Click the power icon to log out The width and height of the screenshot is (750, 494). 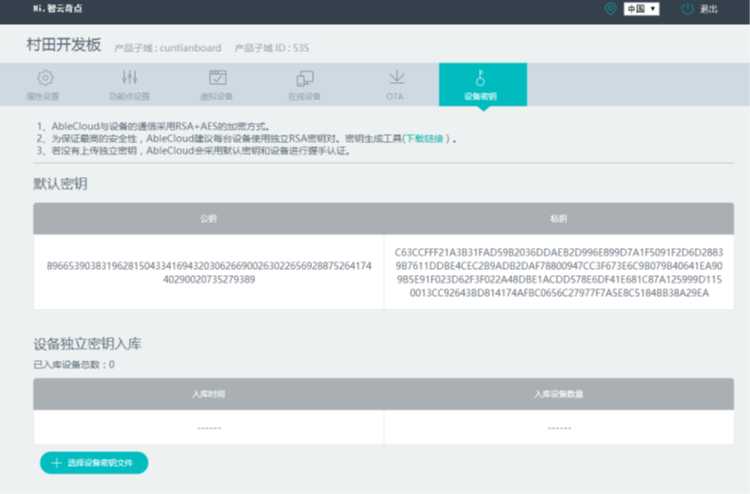click(687, 9)
